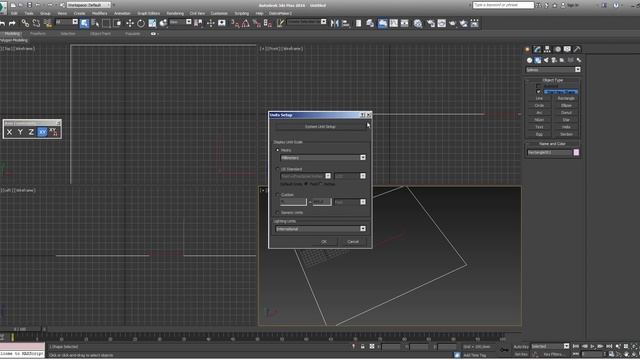Click the Rectangle spline button
This screenshot has height=360, width=640.
tap(566, 98)
